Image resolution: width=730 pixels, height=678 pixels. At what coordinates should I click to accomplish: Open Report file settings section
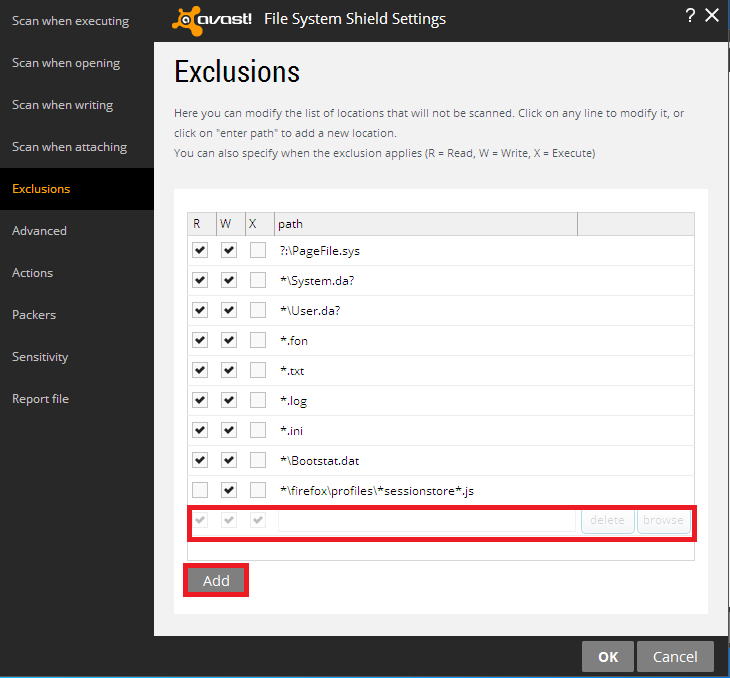[41, 399]
